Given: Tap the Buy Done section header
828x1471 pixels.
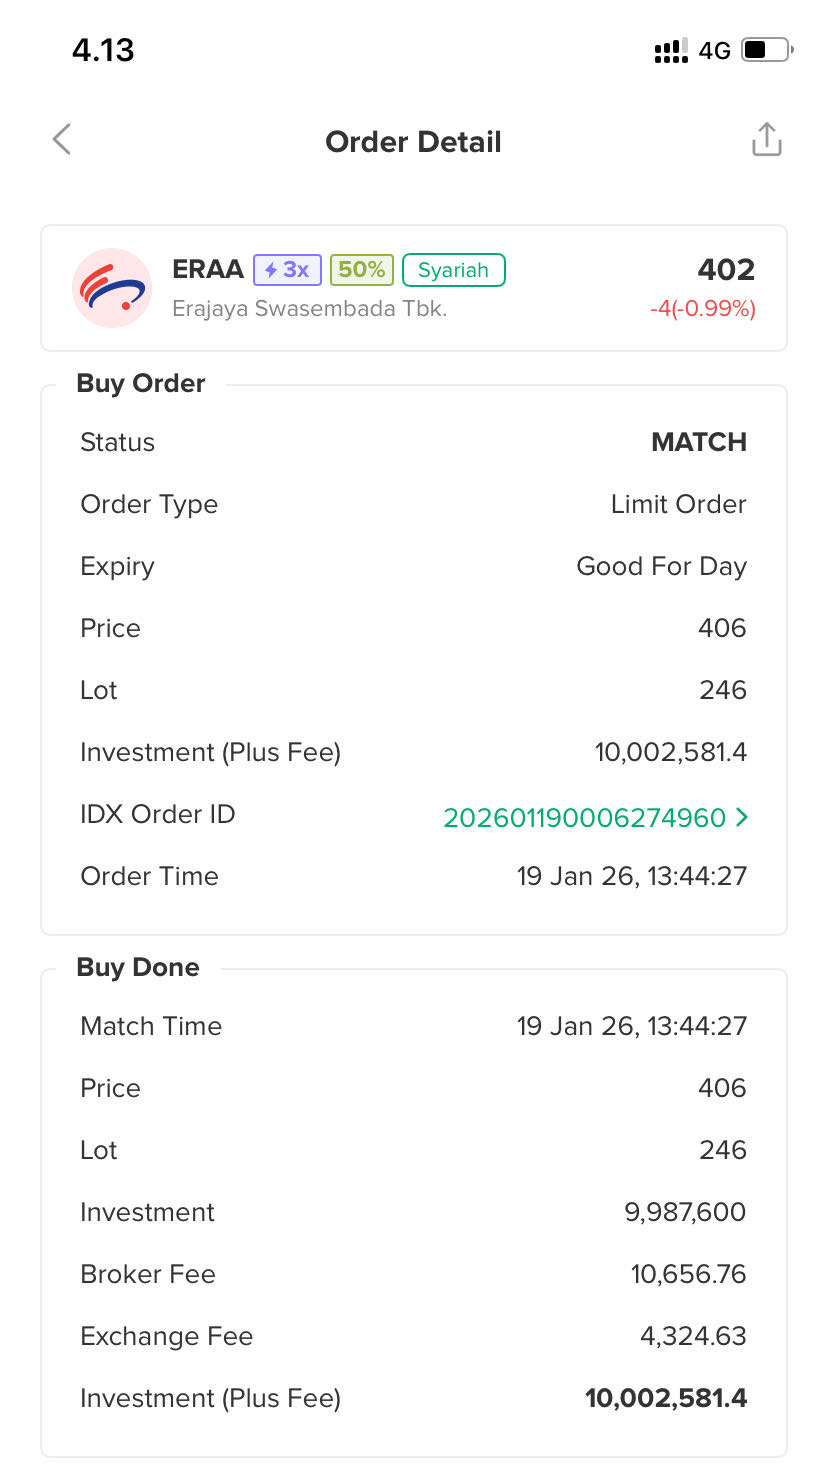Looking at the screenshot, I should [138, 968].
